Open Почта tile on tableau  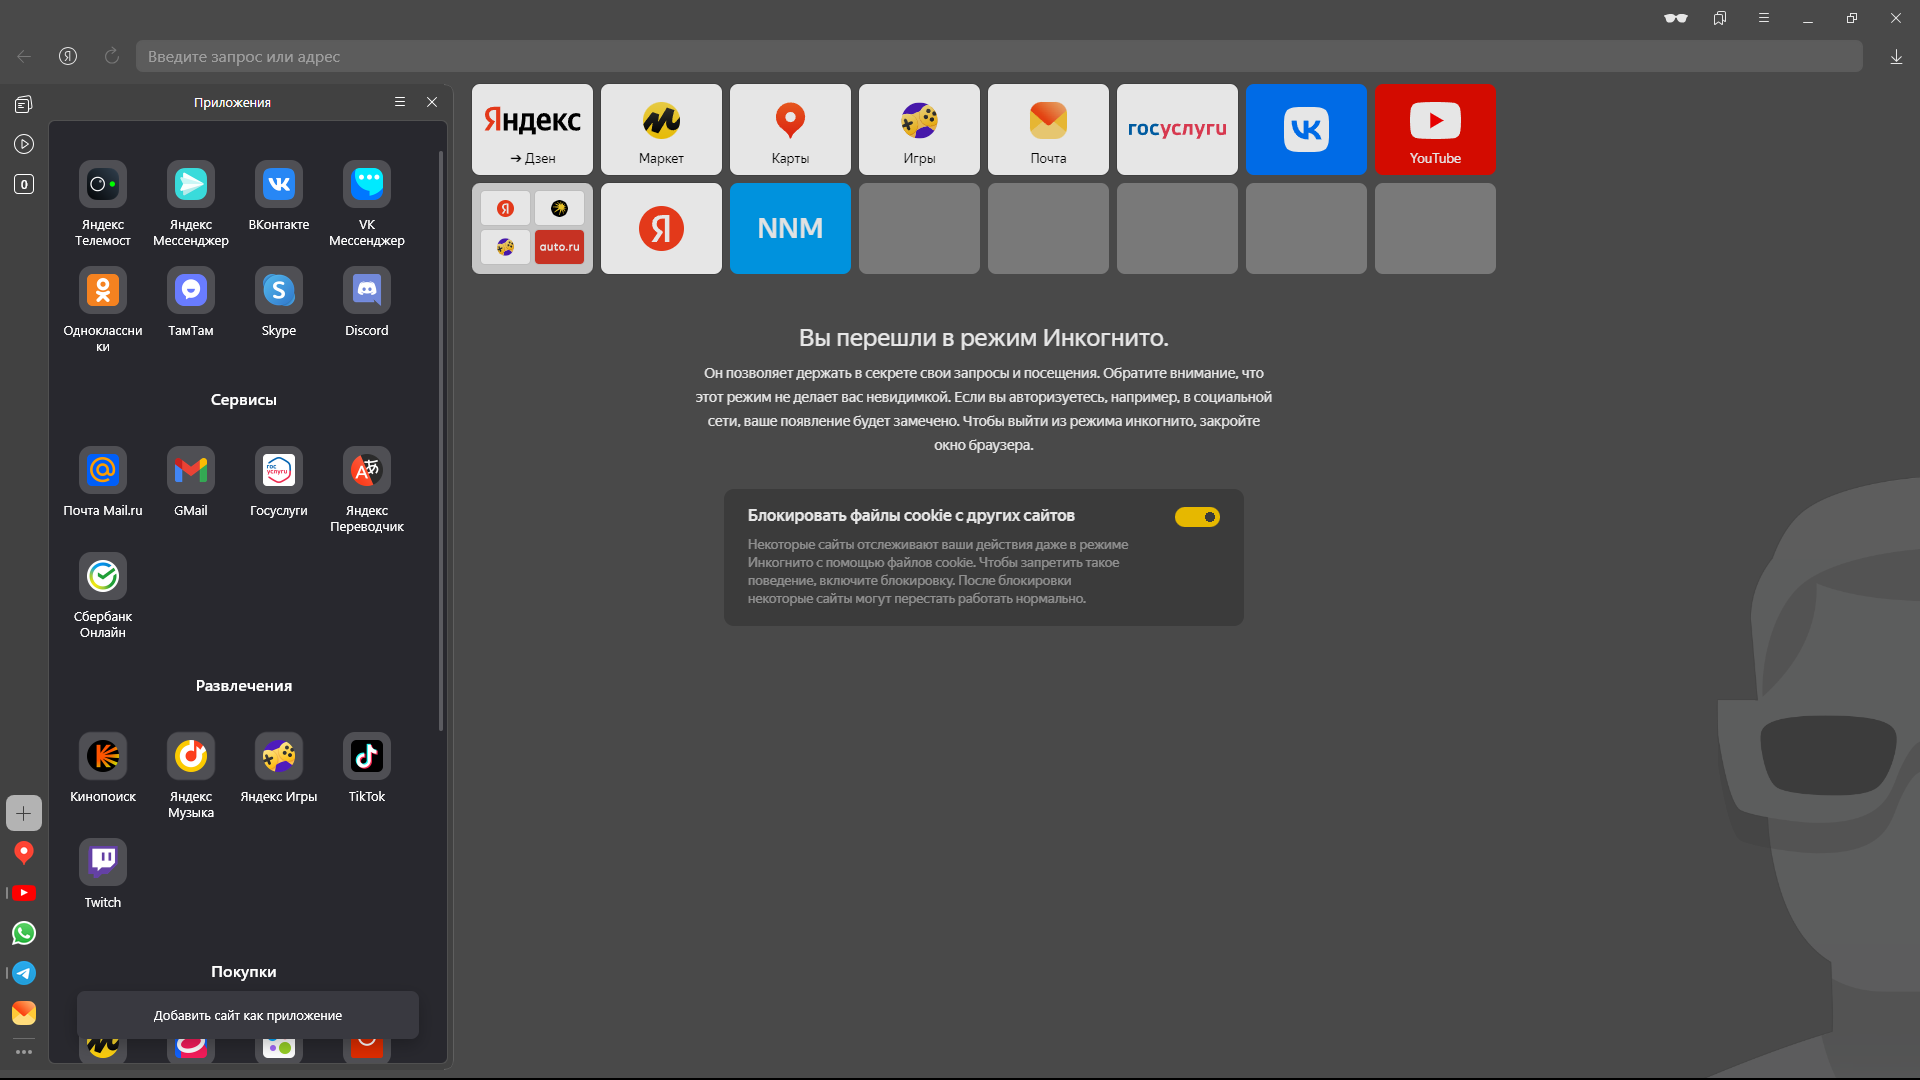[1048, 129]
